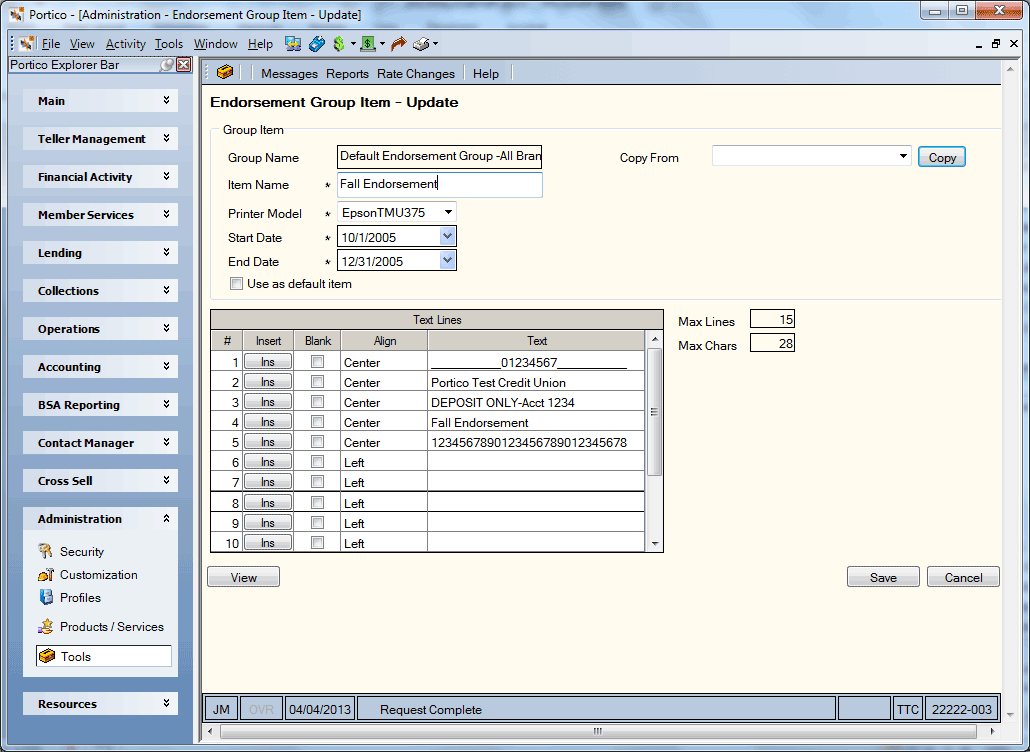
Task: Check the Blank box for line 6
Action: (x=317, y=462)
